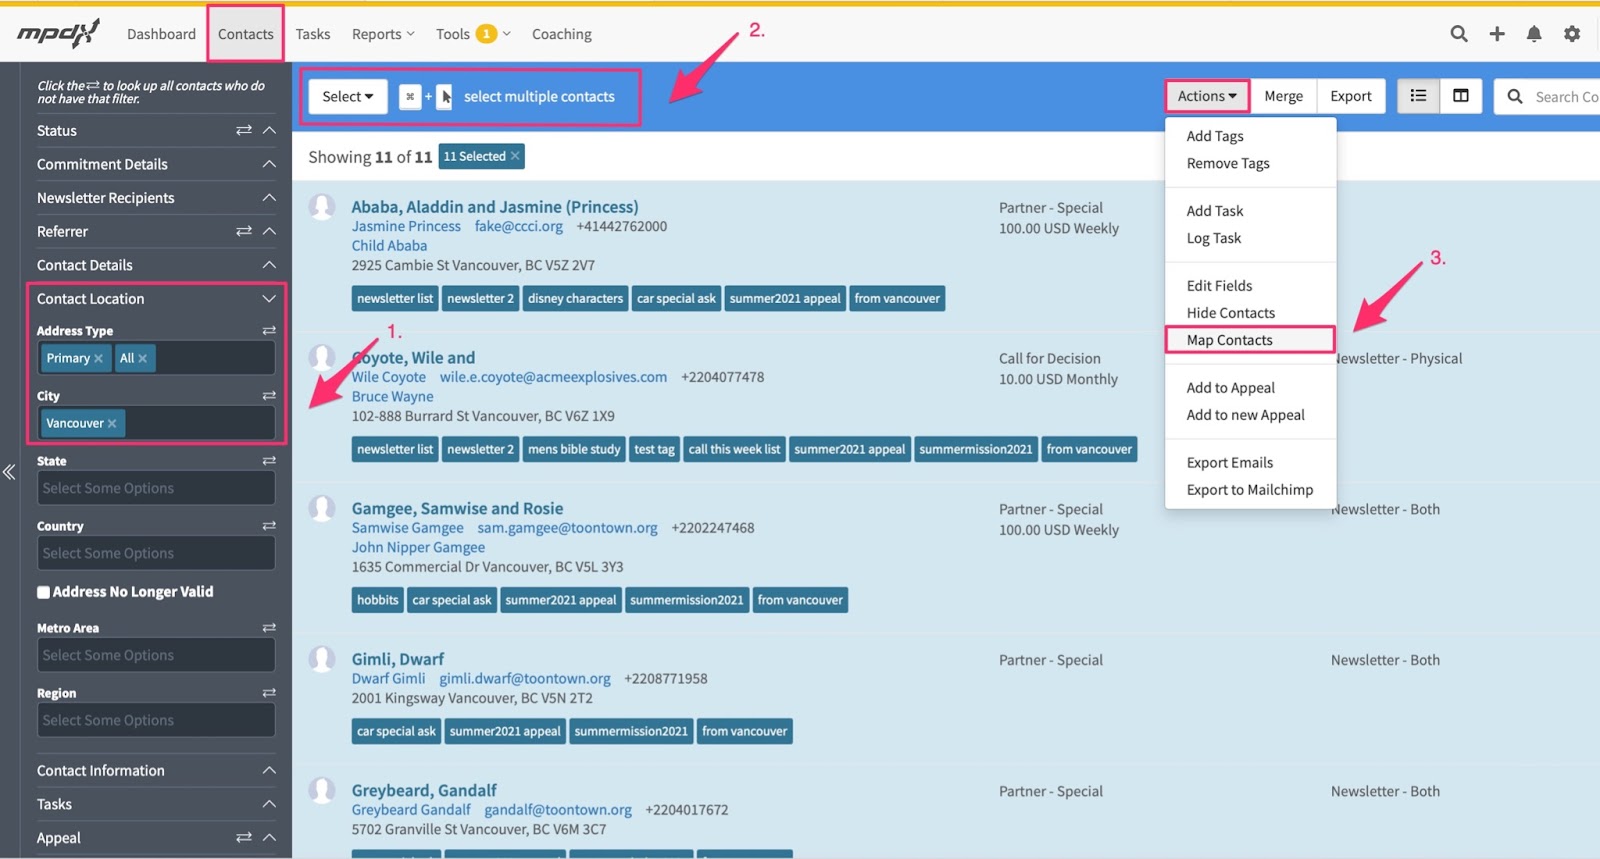1600x859 pixels.
Task: Expand the Contact Details section
Action: coord(269,265)
